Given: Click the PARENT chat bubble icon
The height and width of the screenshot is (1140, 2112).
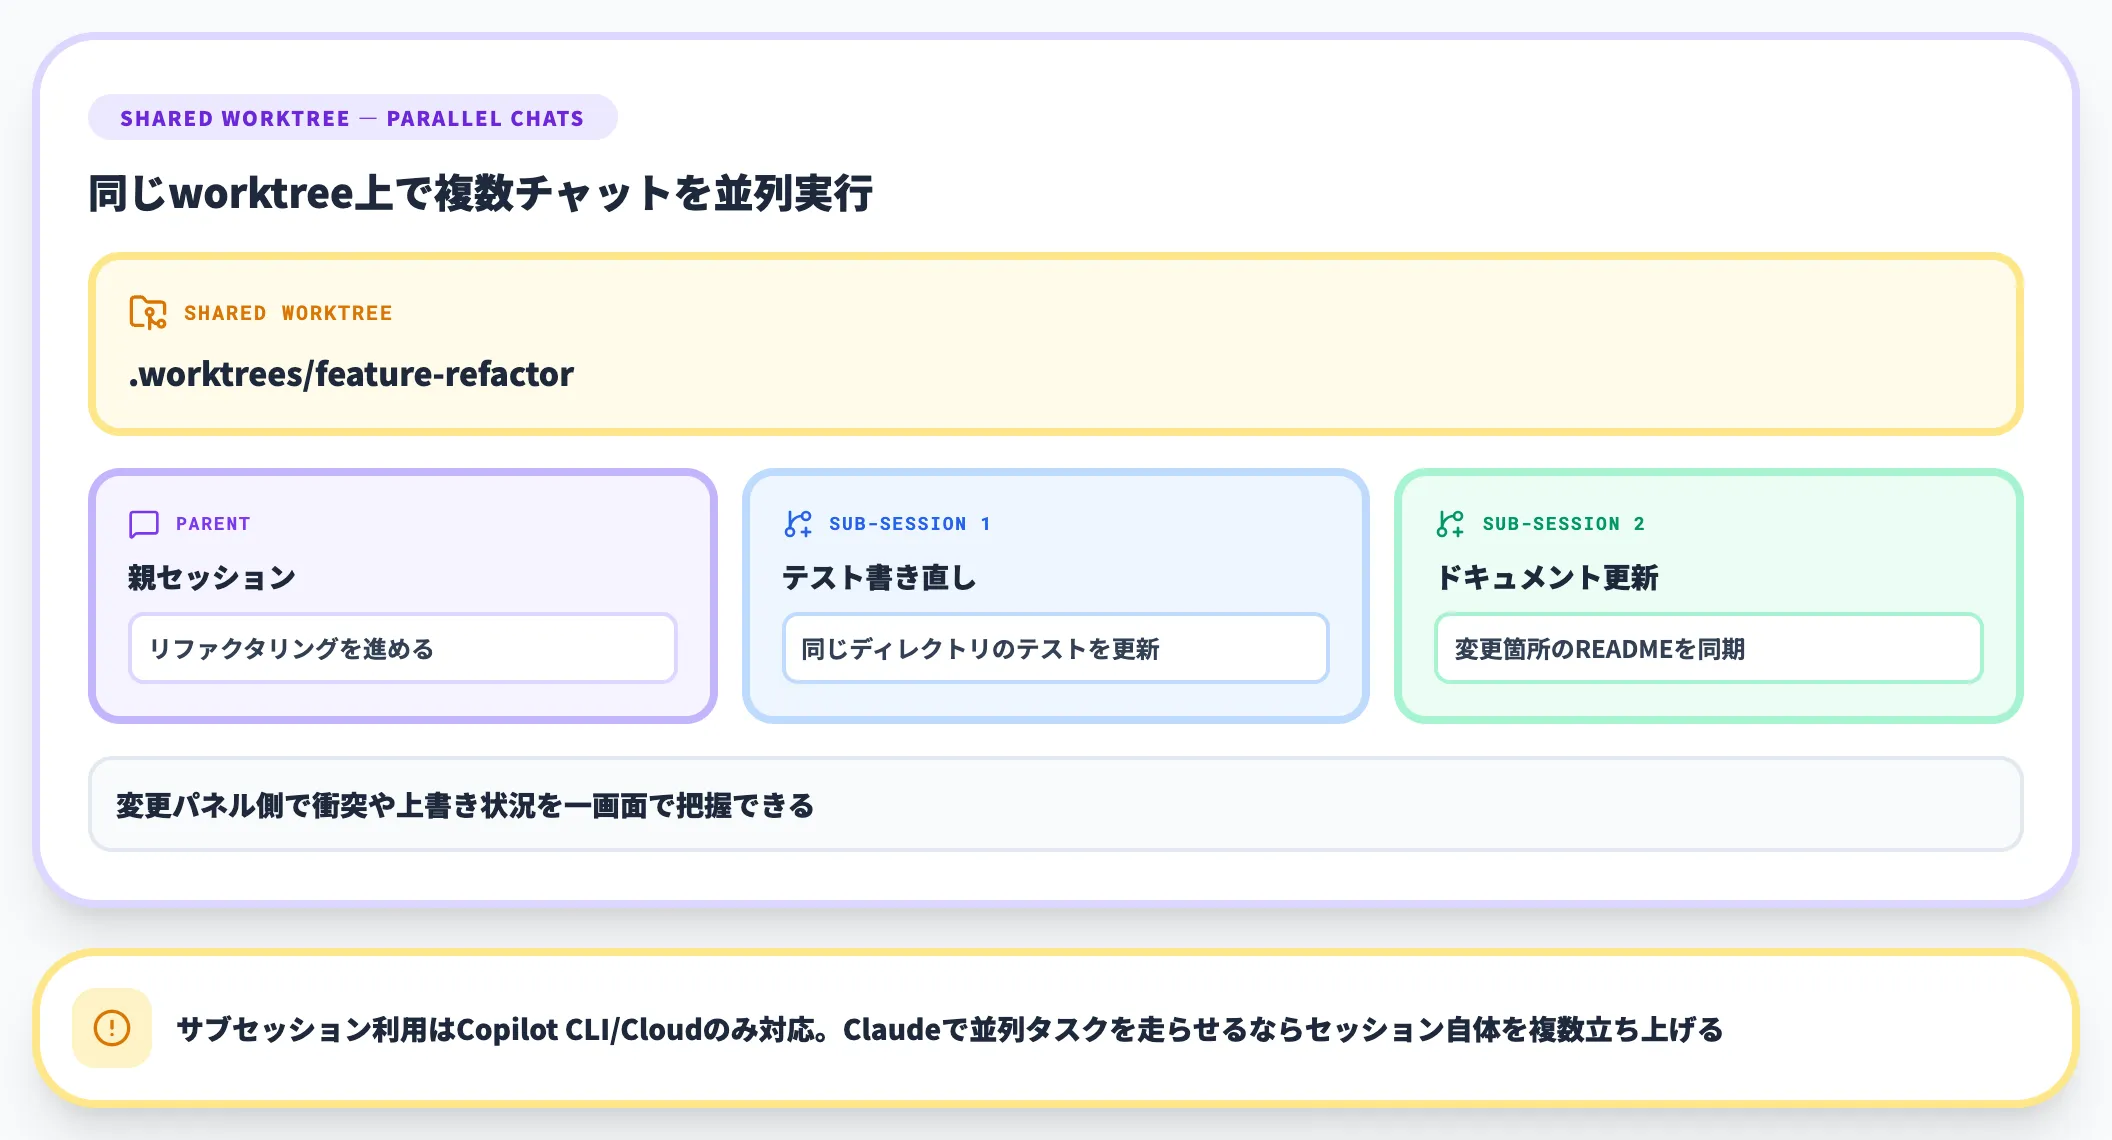Looking at the screenshot, I should pos(144,524).
